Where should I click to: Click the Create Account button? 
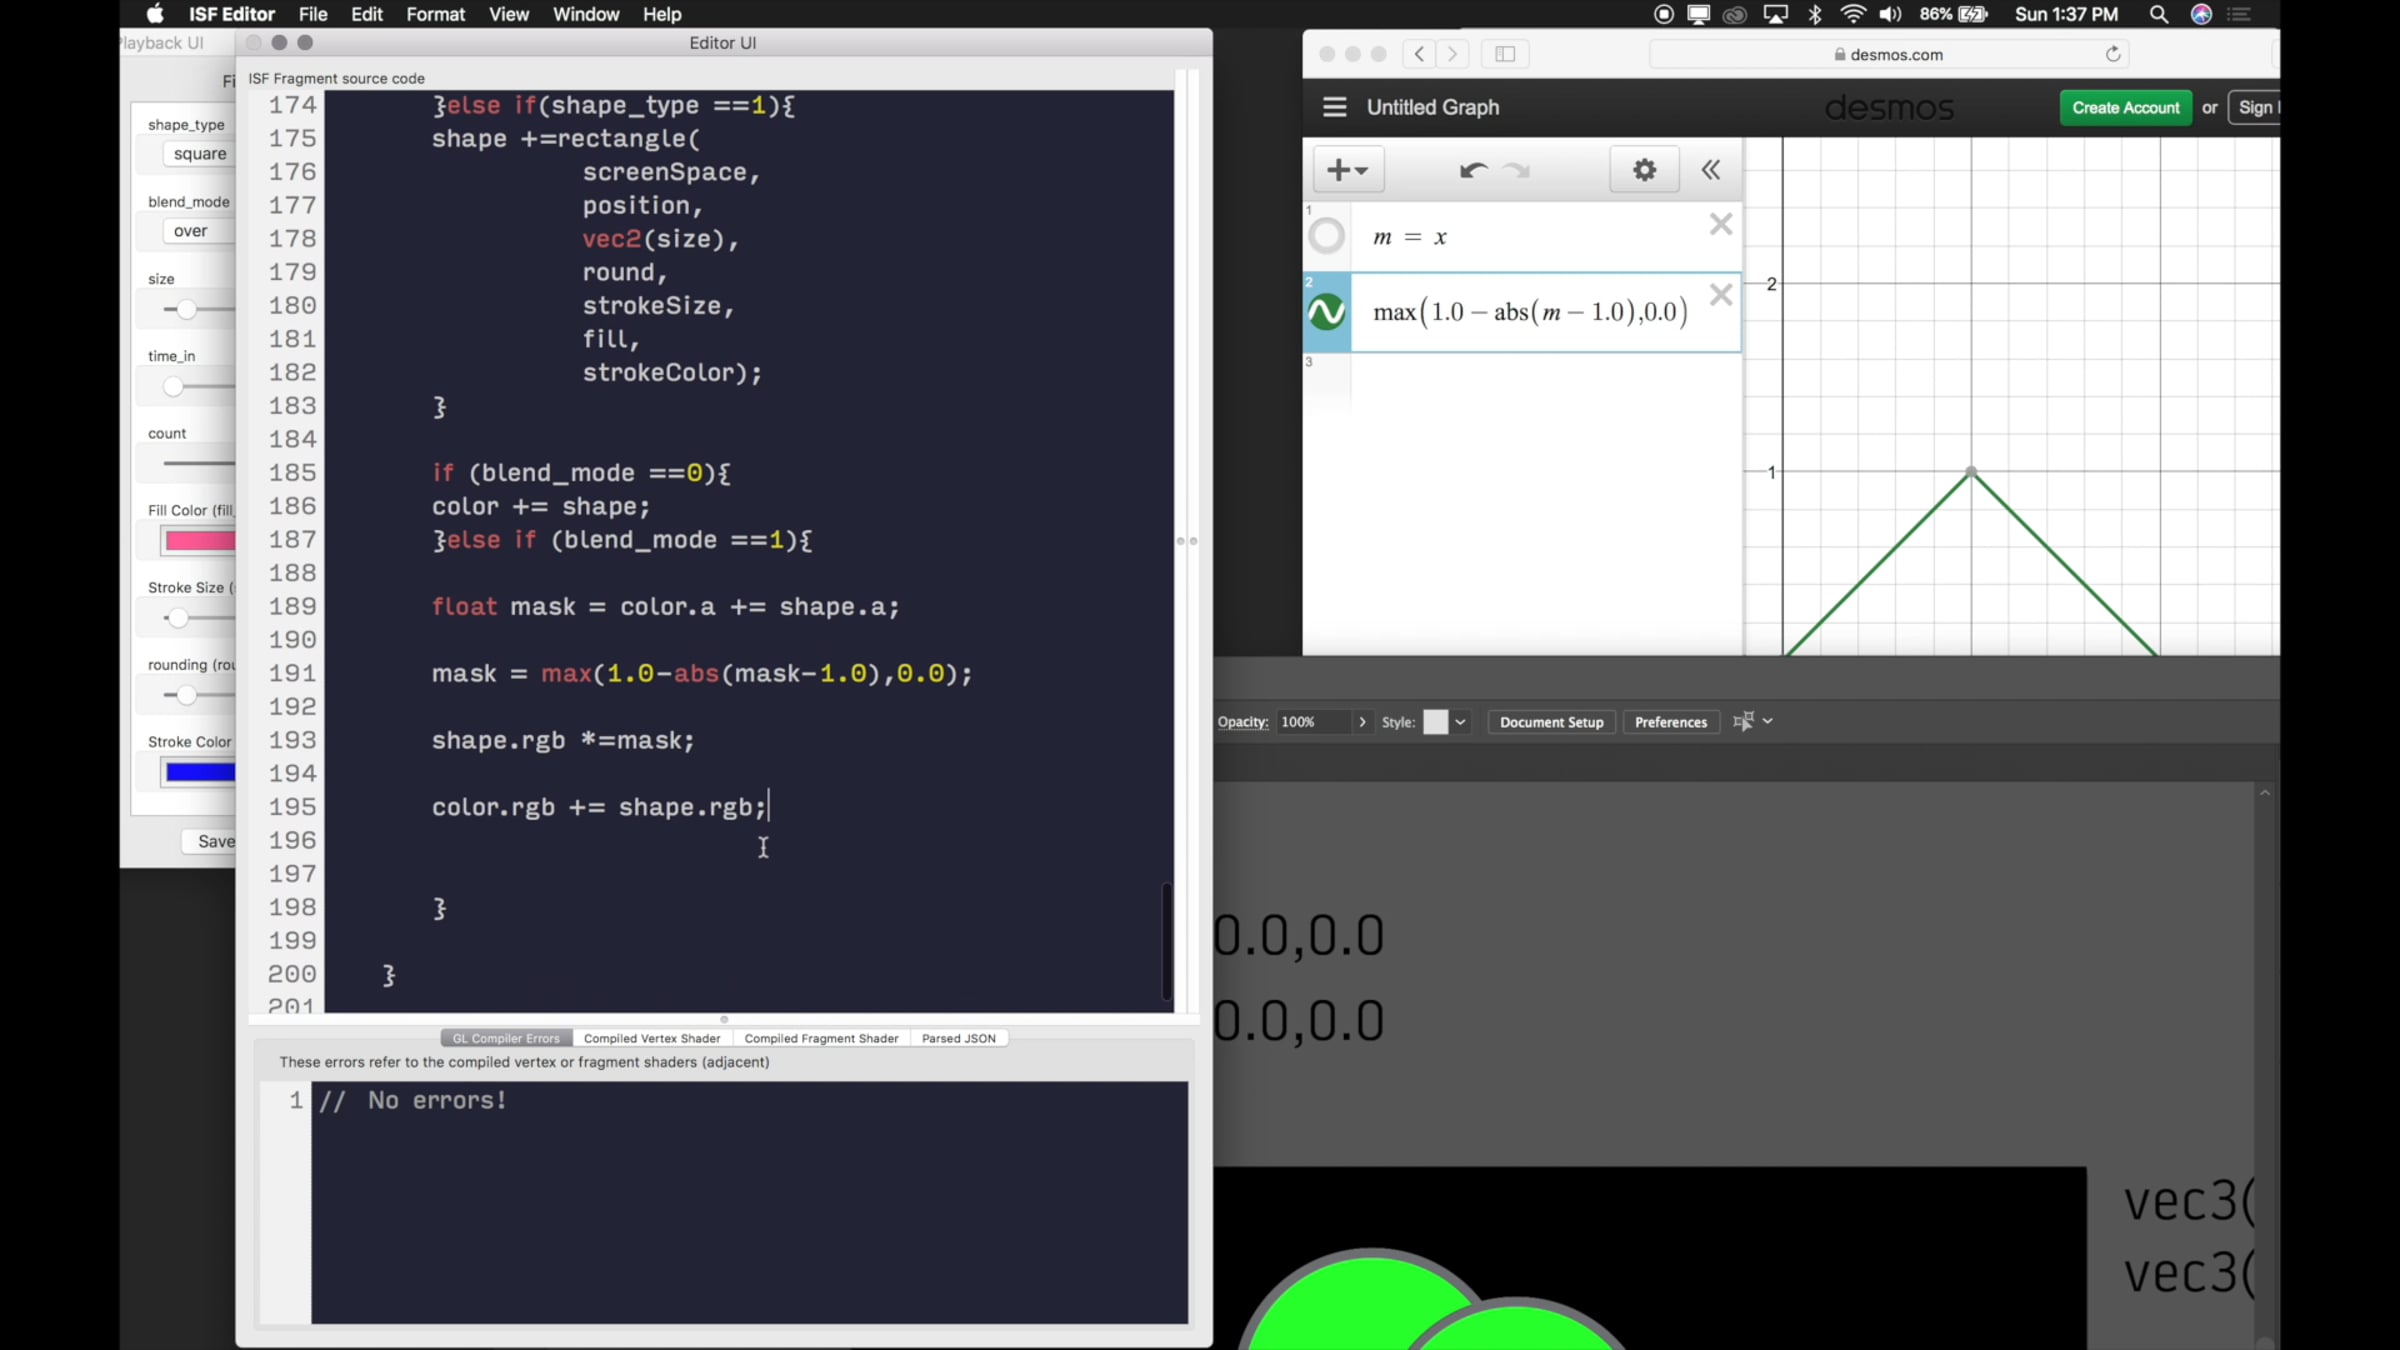(2126, 107)
